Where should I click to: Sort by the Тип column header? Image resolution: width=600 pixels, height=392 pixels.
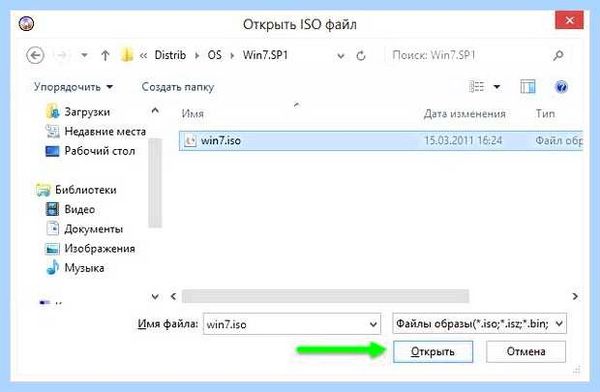coord(545,114)
